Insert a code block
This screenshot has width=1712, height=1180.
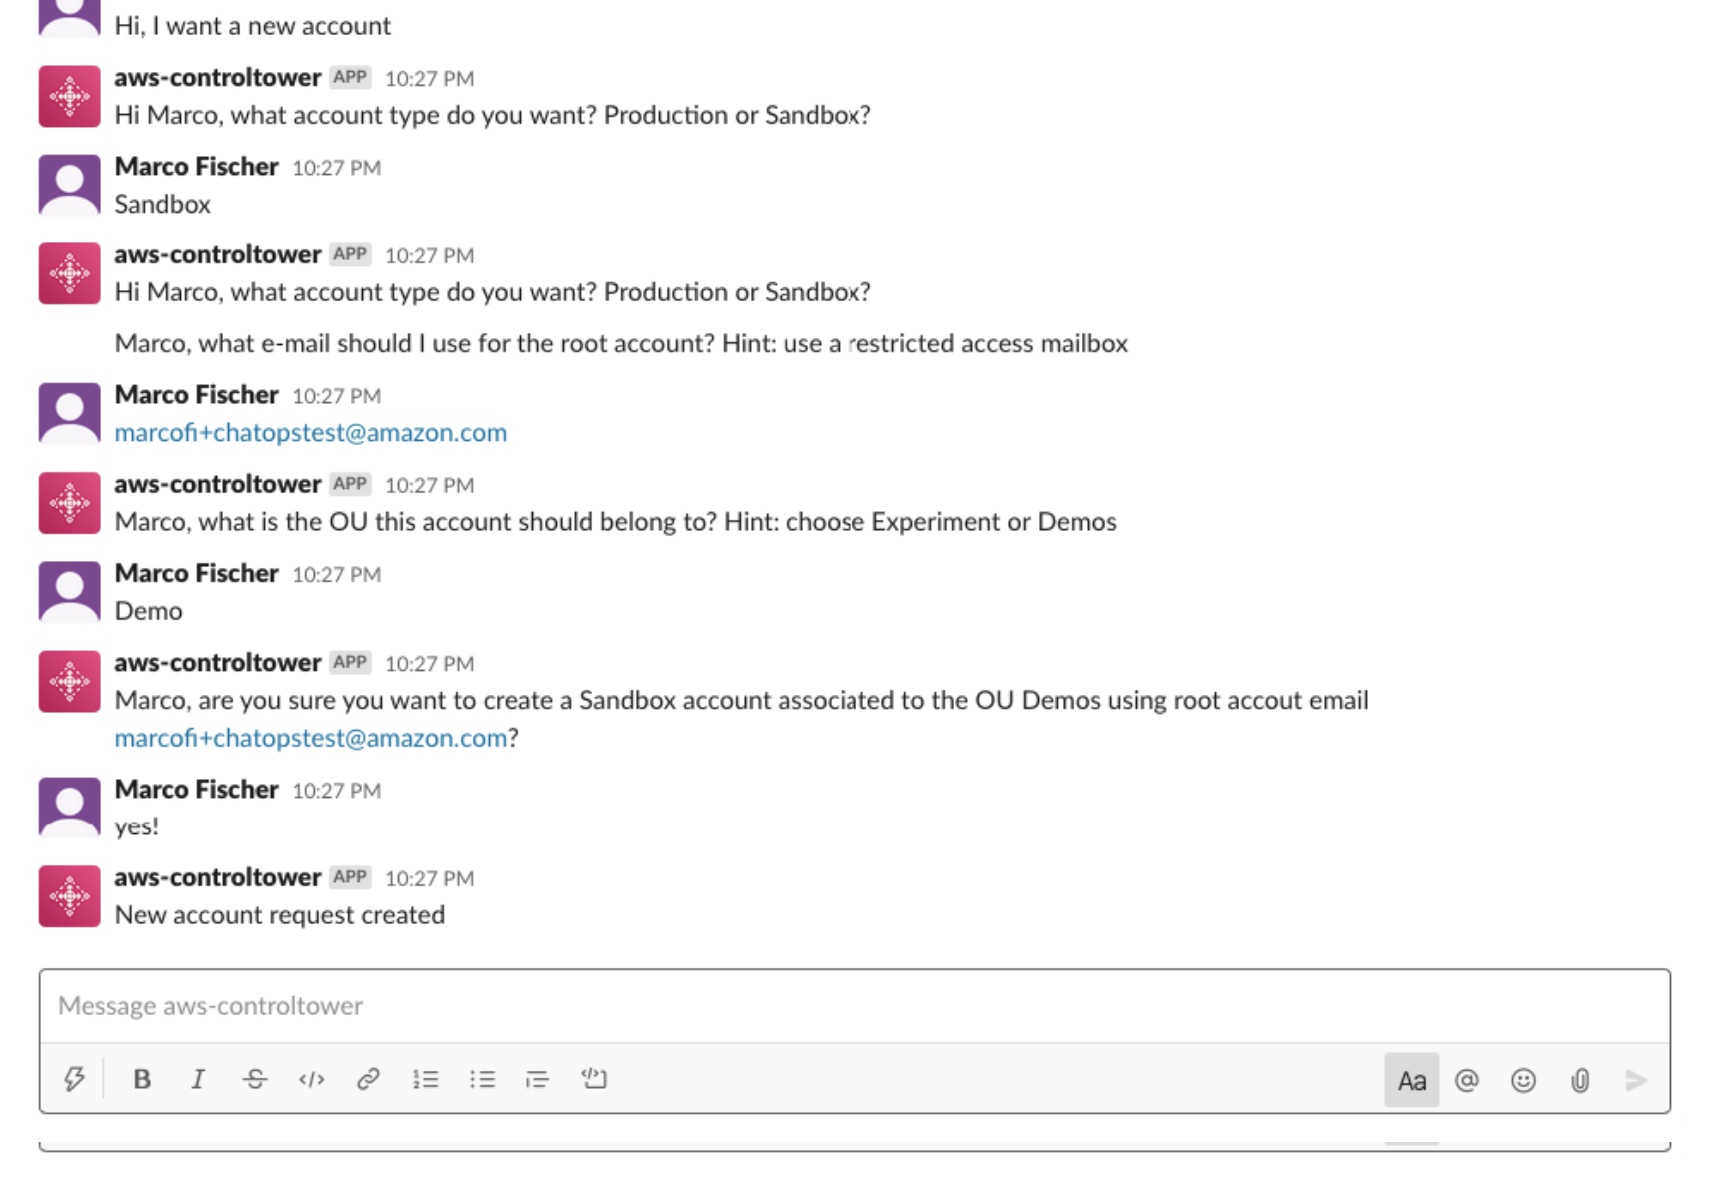coord(594,1078)
